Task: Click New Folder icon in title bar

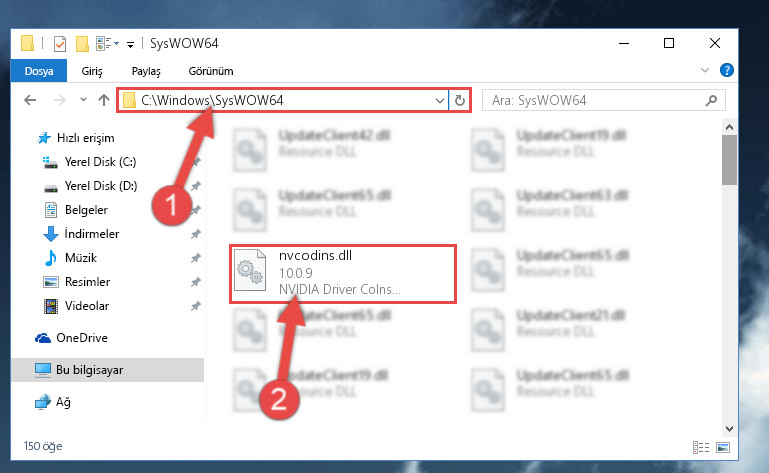Action: click(x=82, y=44)
